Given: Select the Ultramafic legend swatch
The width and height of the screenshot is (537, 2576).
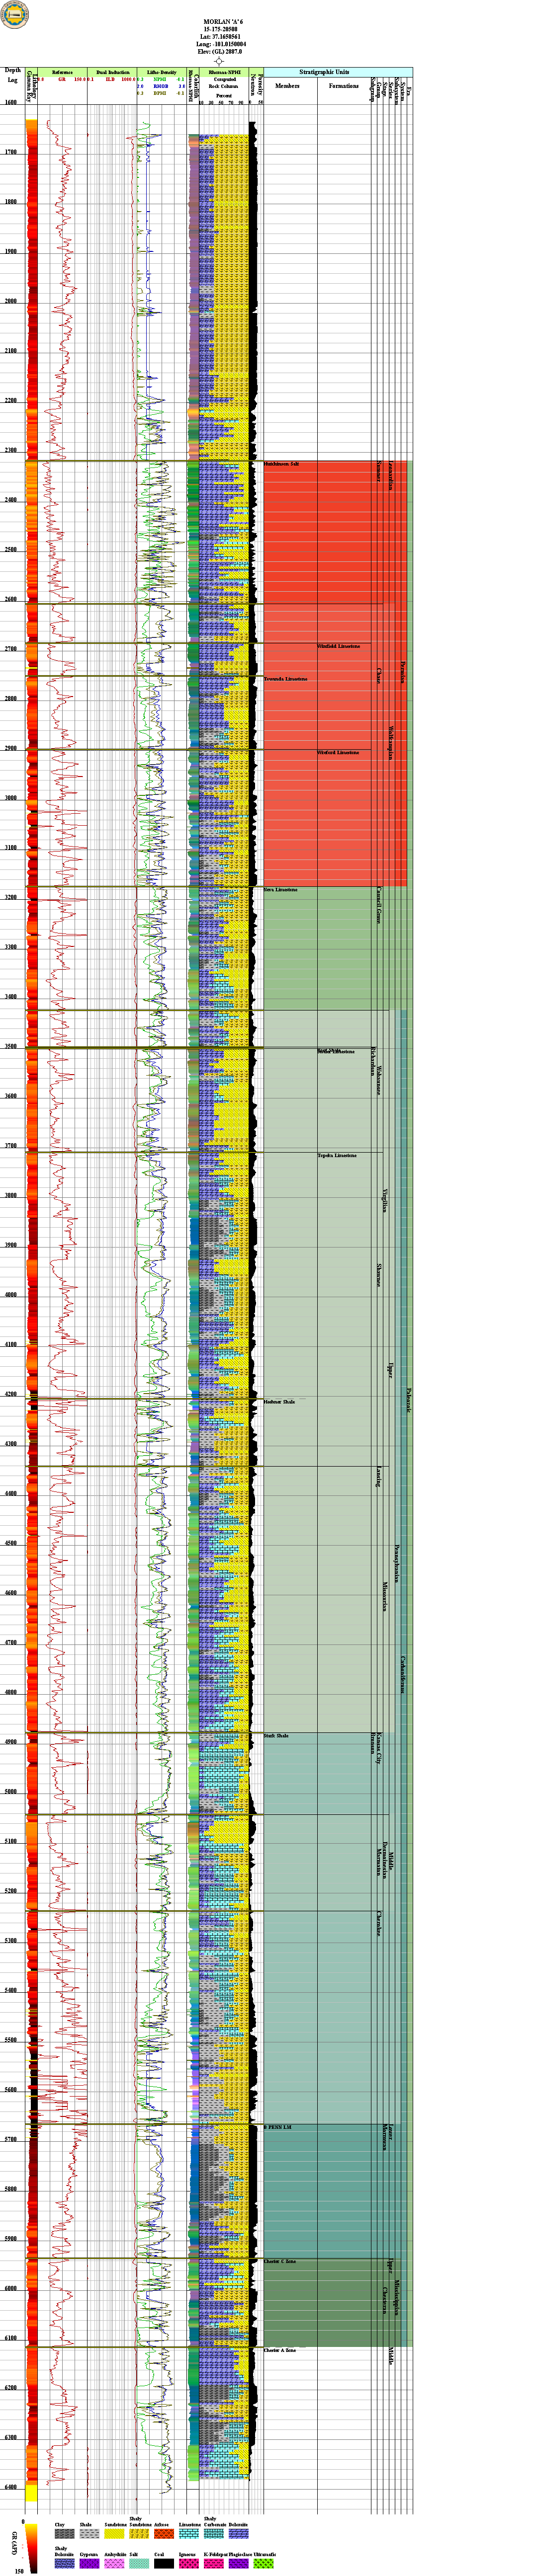Looking at the screenshot, I should [x=264, y=2563].
